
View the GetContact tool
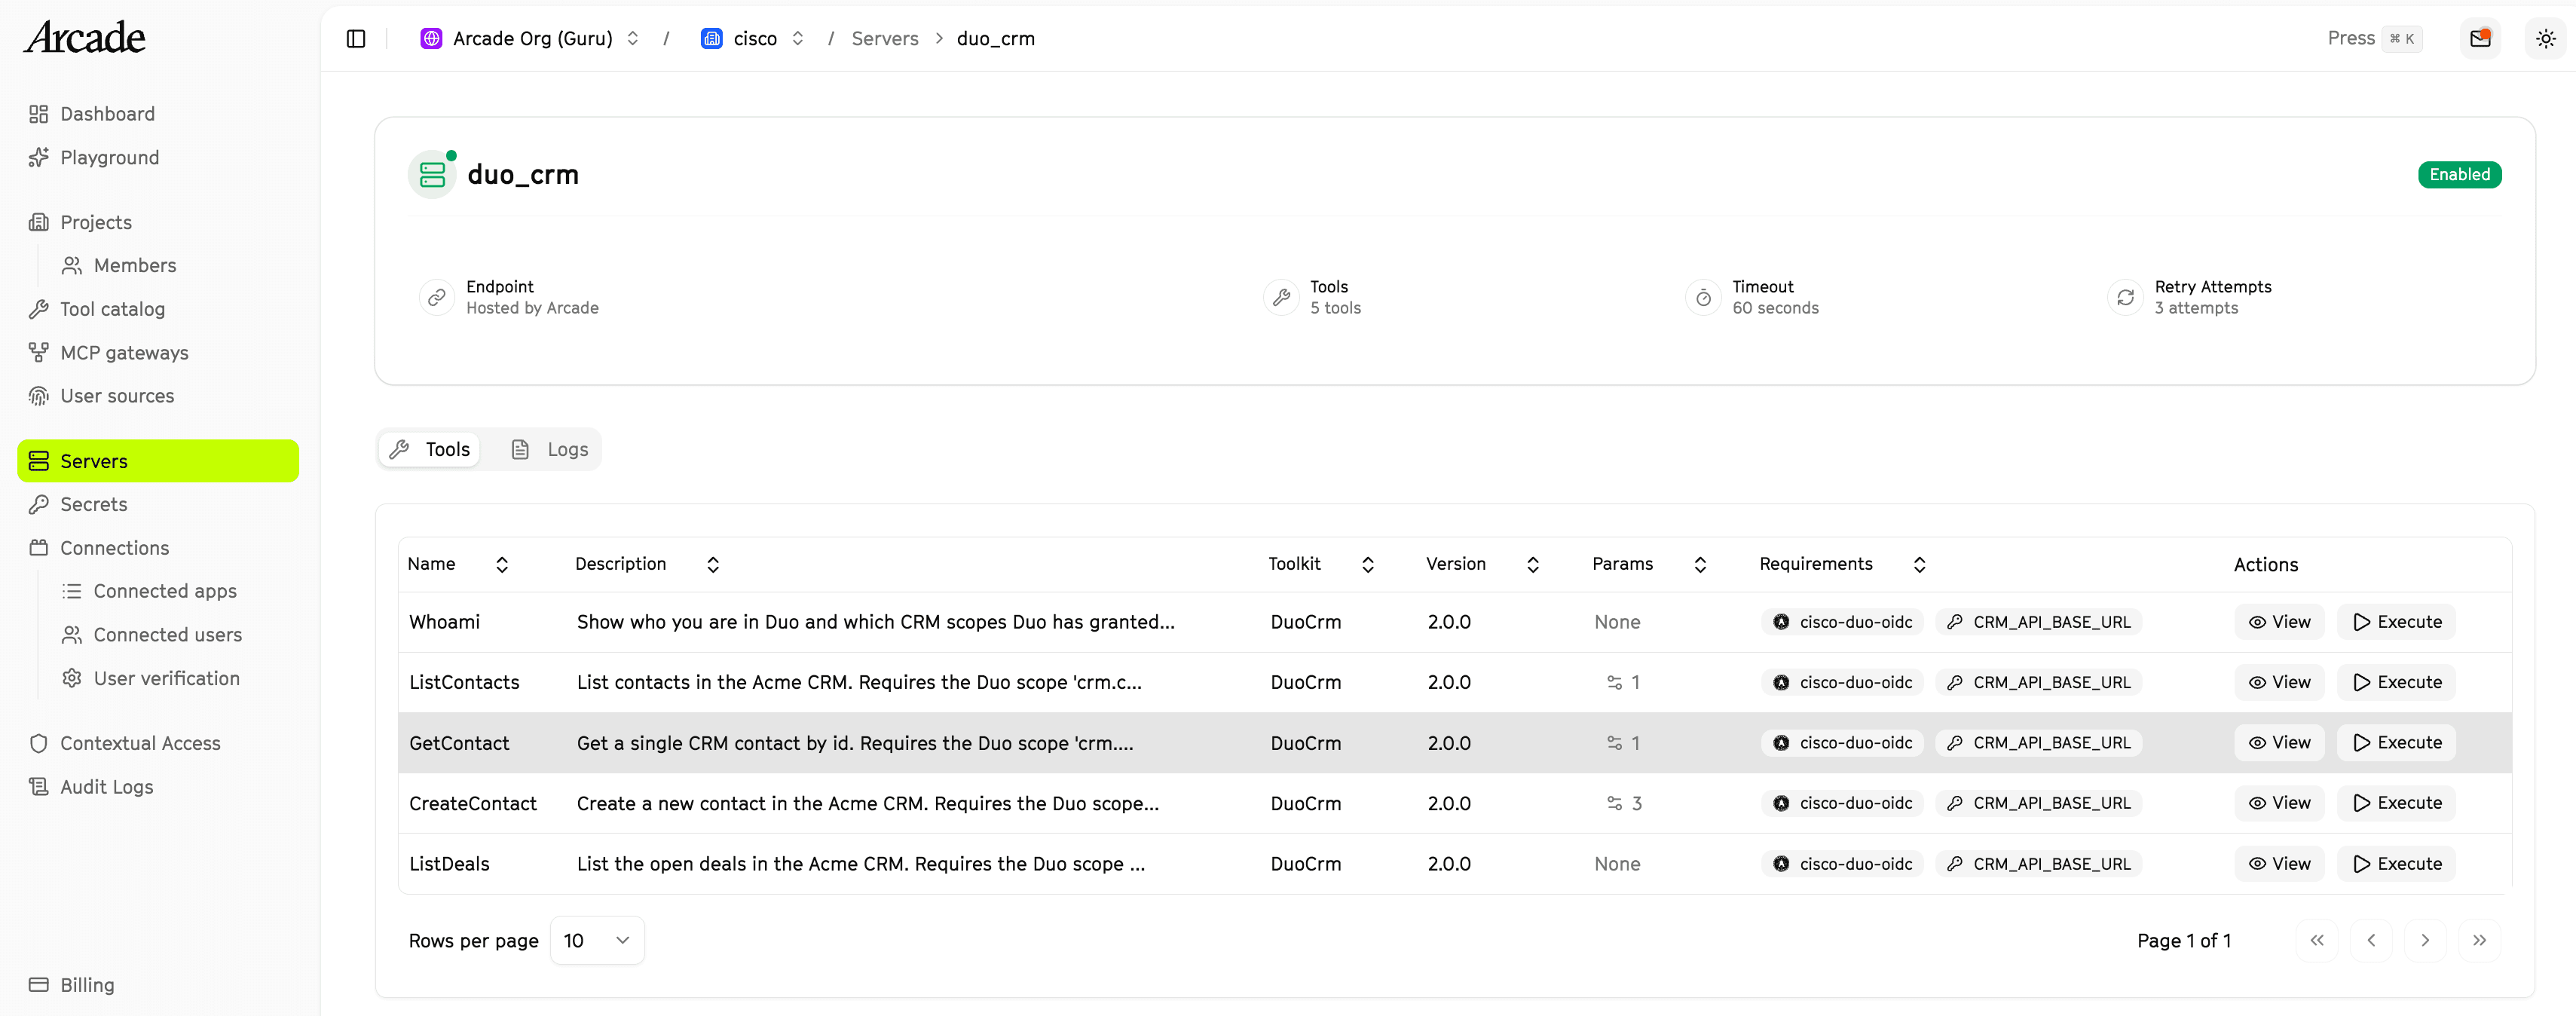click(x=2279, y=743)
